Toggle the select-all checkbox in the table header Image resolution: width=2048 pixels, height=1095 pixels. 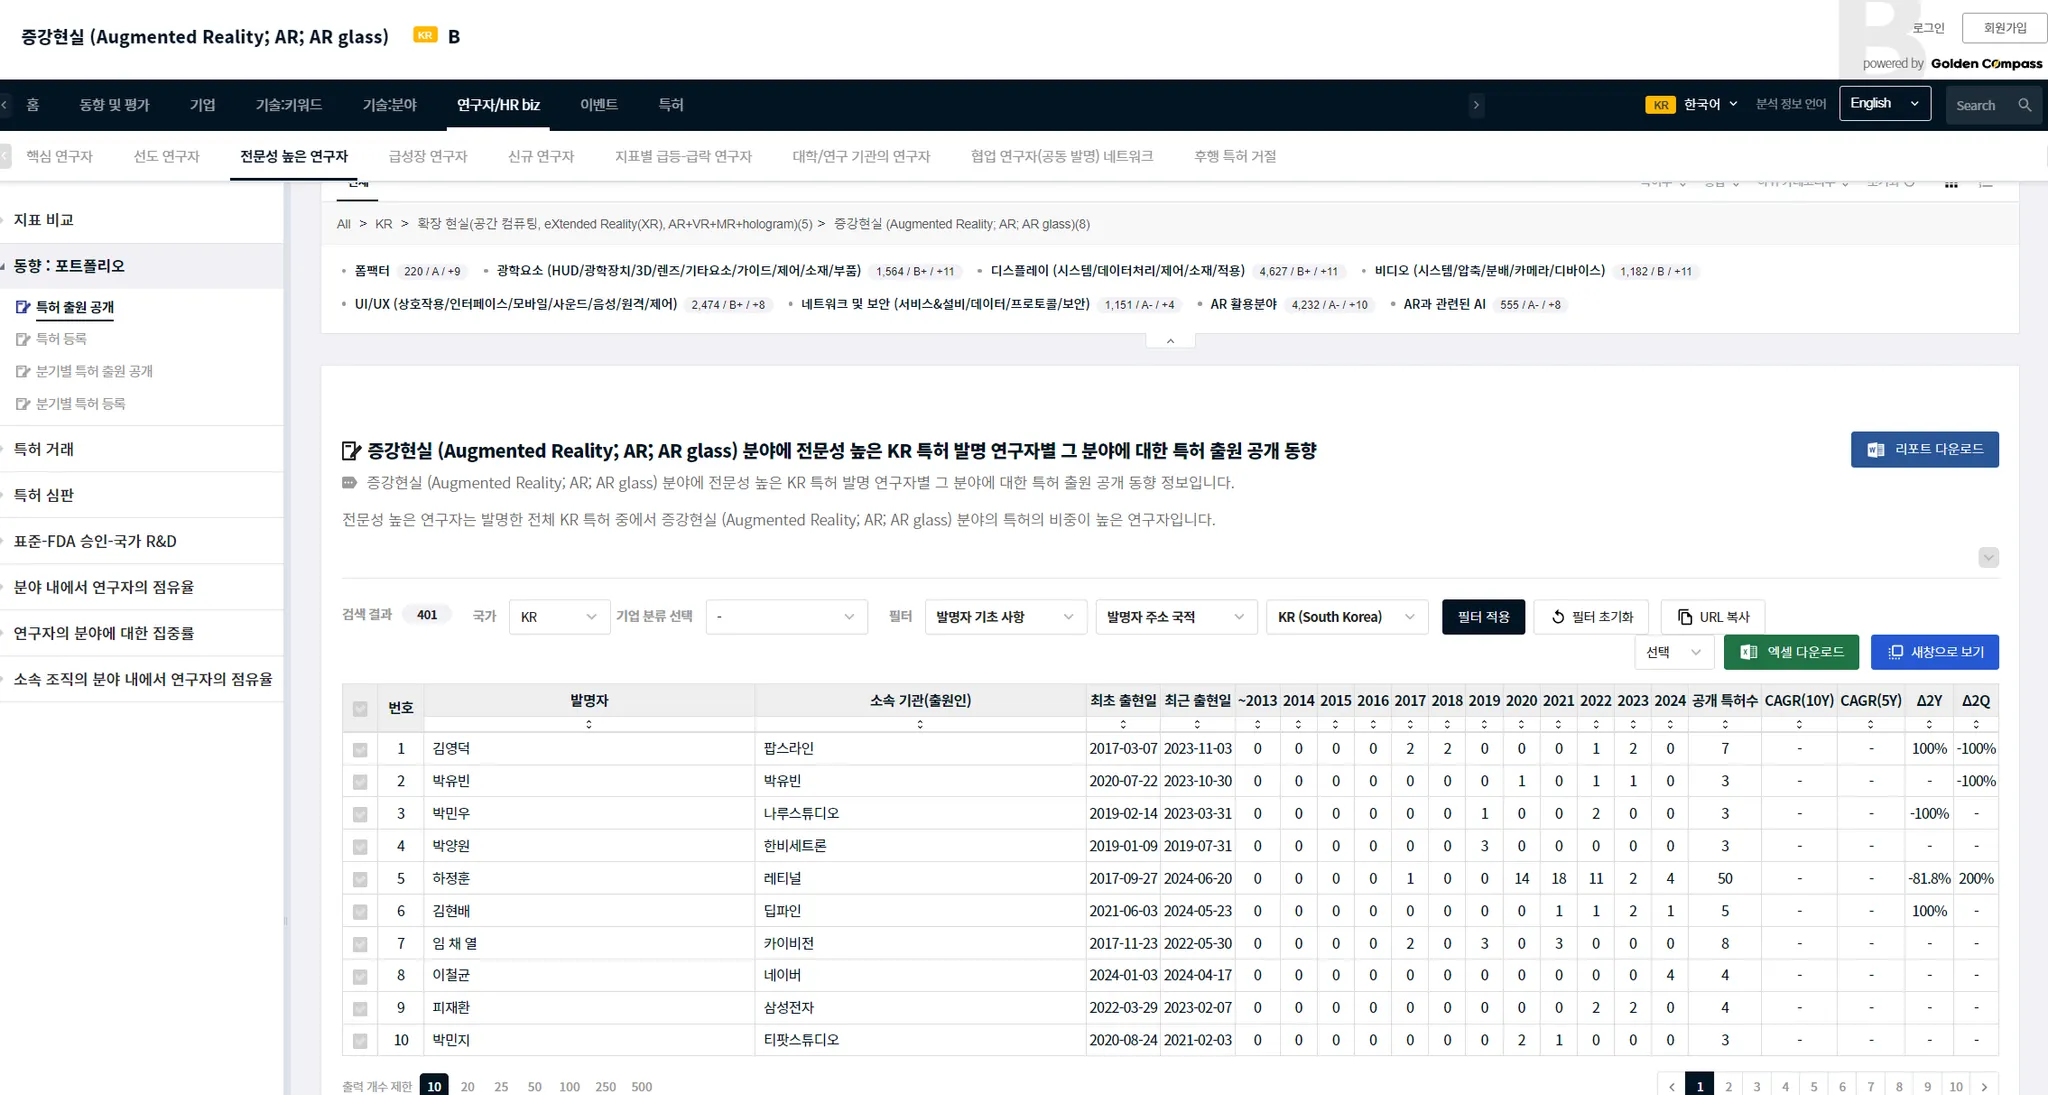(360, 709)
